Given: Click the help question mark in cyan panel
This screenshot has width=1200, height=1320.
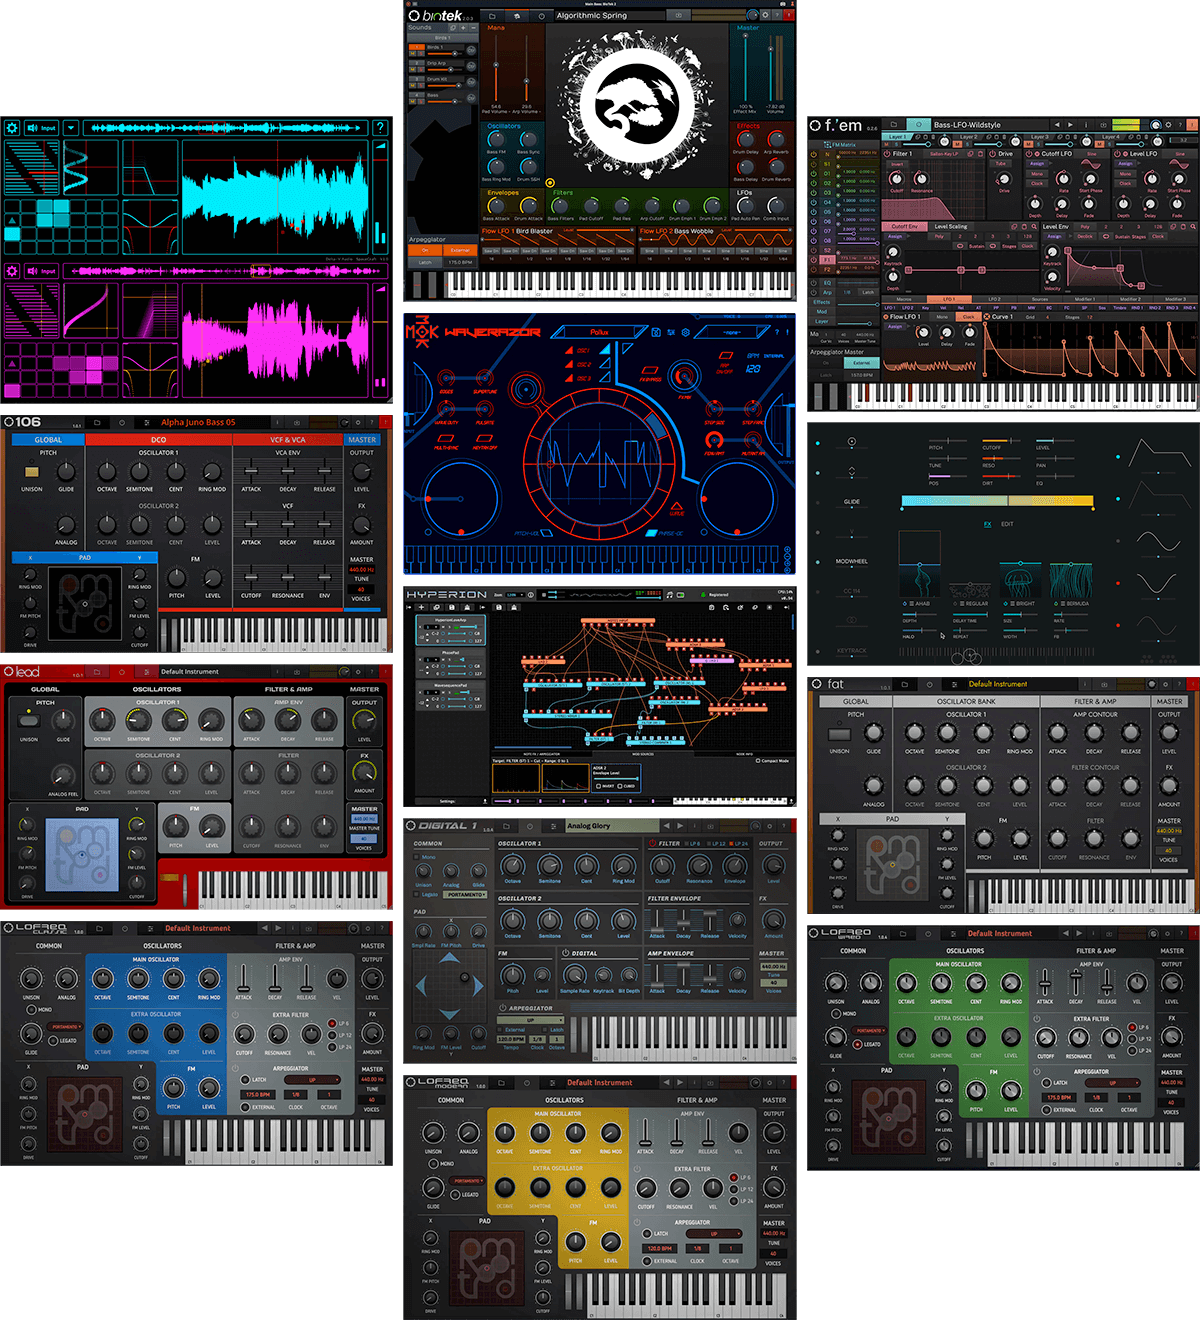Looking at the screenshot, I should [x=380, y=128].
